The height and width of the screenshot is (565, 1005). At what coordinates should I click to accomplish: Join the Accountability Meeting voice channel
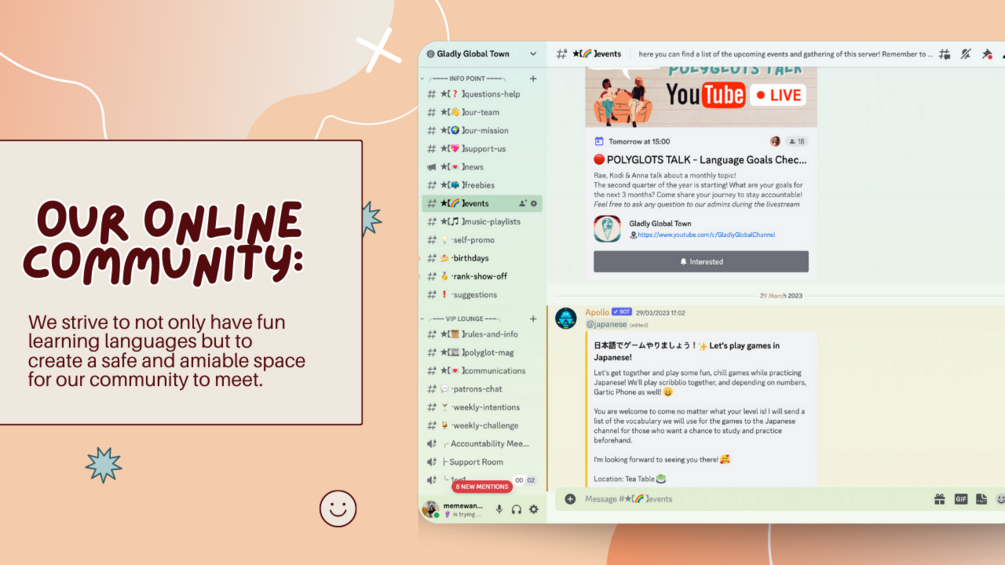coord(482,444)
